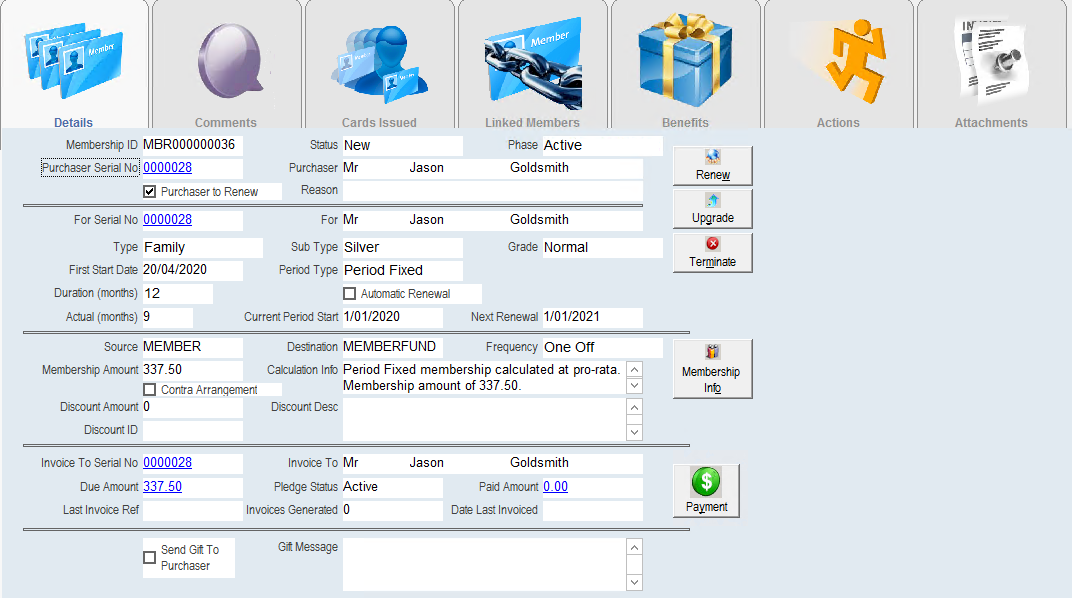Click into the Reason text field
This screenshot has height=598, width=1072.
coord(492,191)
